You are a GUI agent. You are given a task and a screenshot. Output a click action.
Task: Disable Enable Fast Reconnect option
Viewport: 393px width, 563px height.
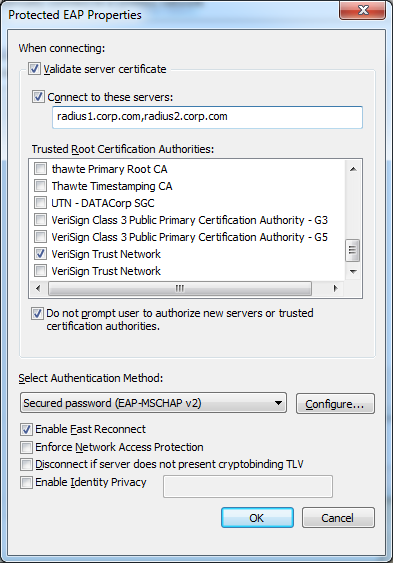26,429
